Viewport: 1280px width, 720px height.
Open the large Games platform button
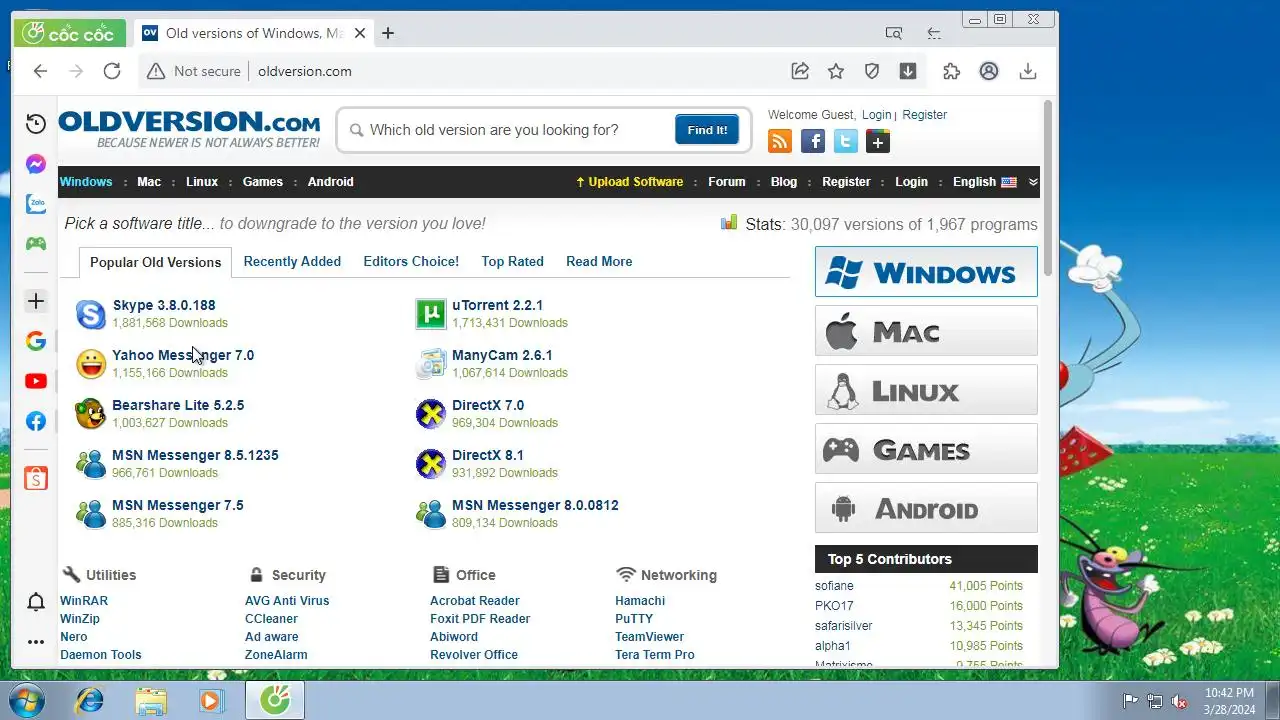point(926,449)
